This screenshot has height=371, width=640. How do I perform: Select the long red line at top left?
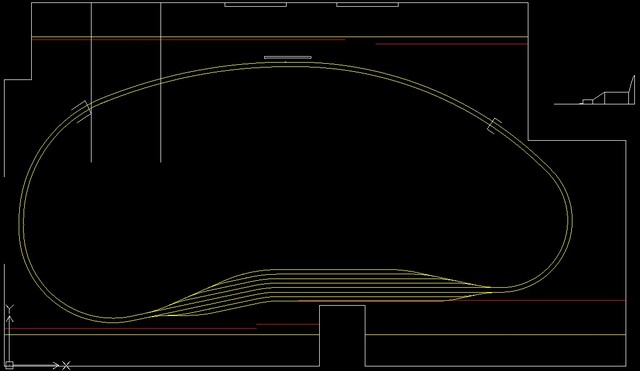[189, 40]
